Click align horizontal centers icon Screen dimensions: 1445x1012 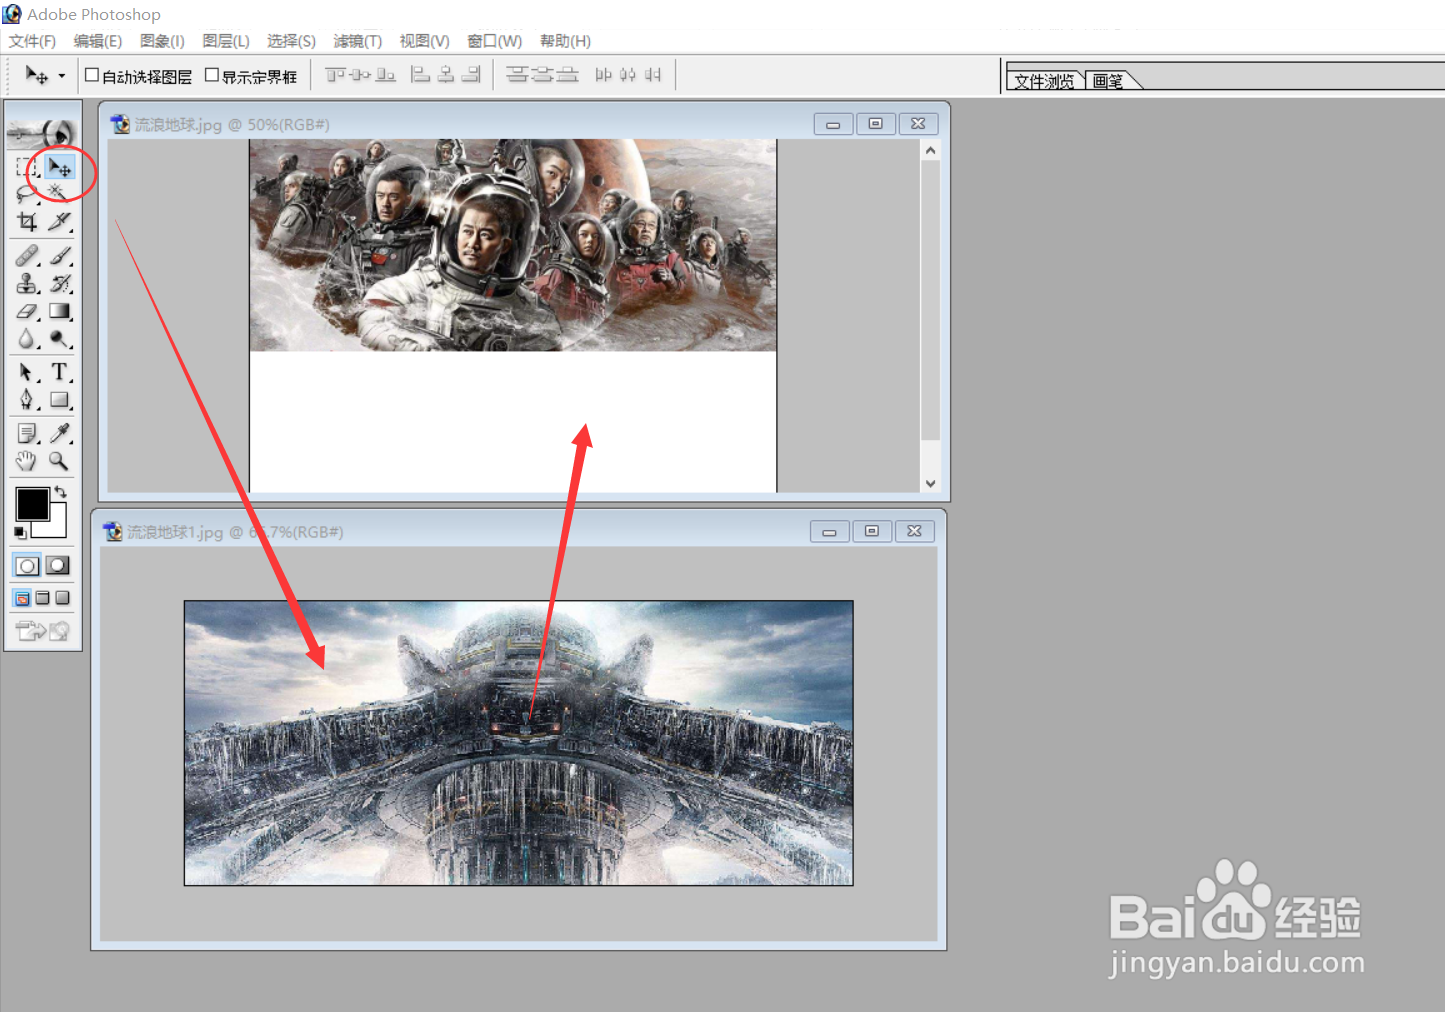tap(446, 75)
